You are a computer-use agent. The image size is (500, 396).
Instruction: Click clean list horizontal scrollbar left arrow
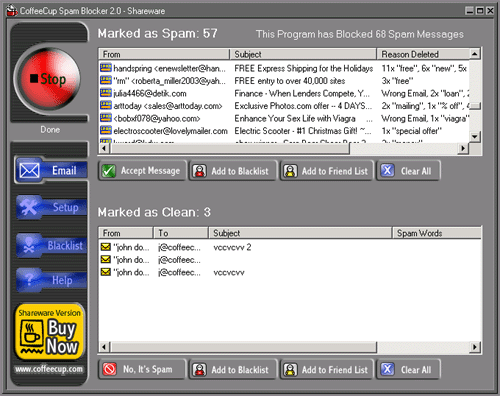104,347
